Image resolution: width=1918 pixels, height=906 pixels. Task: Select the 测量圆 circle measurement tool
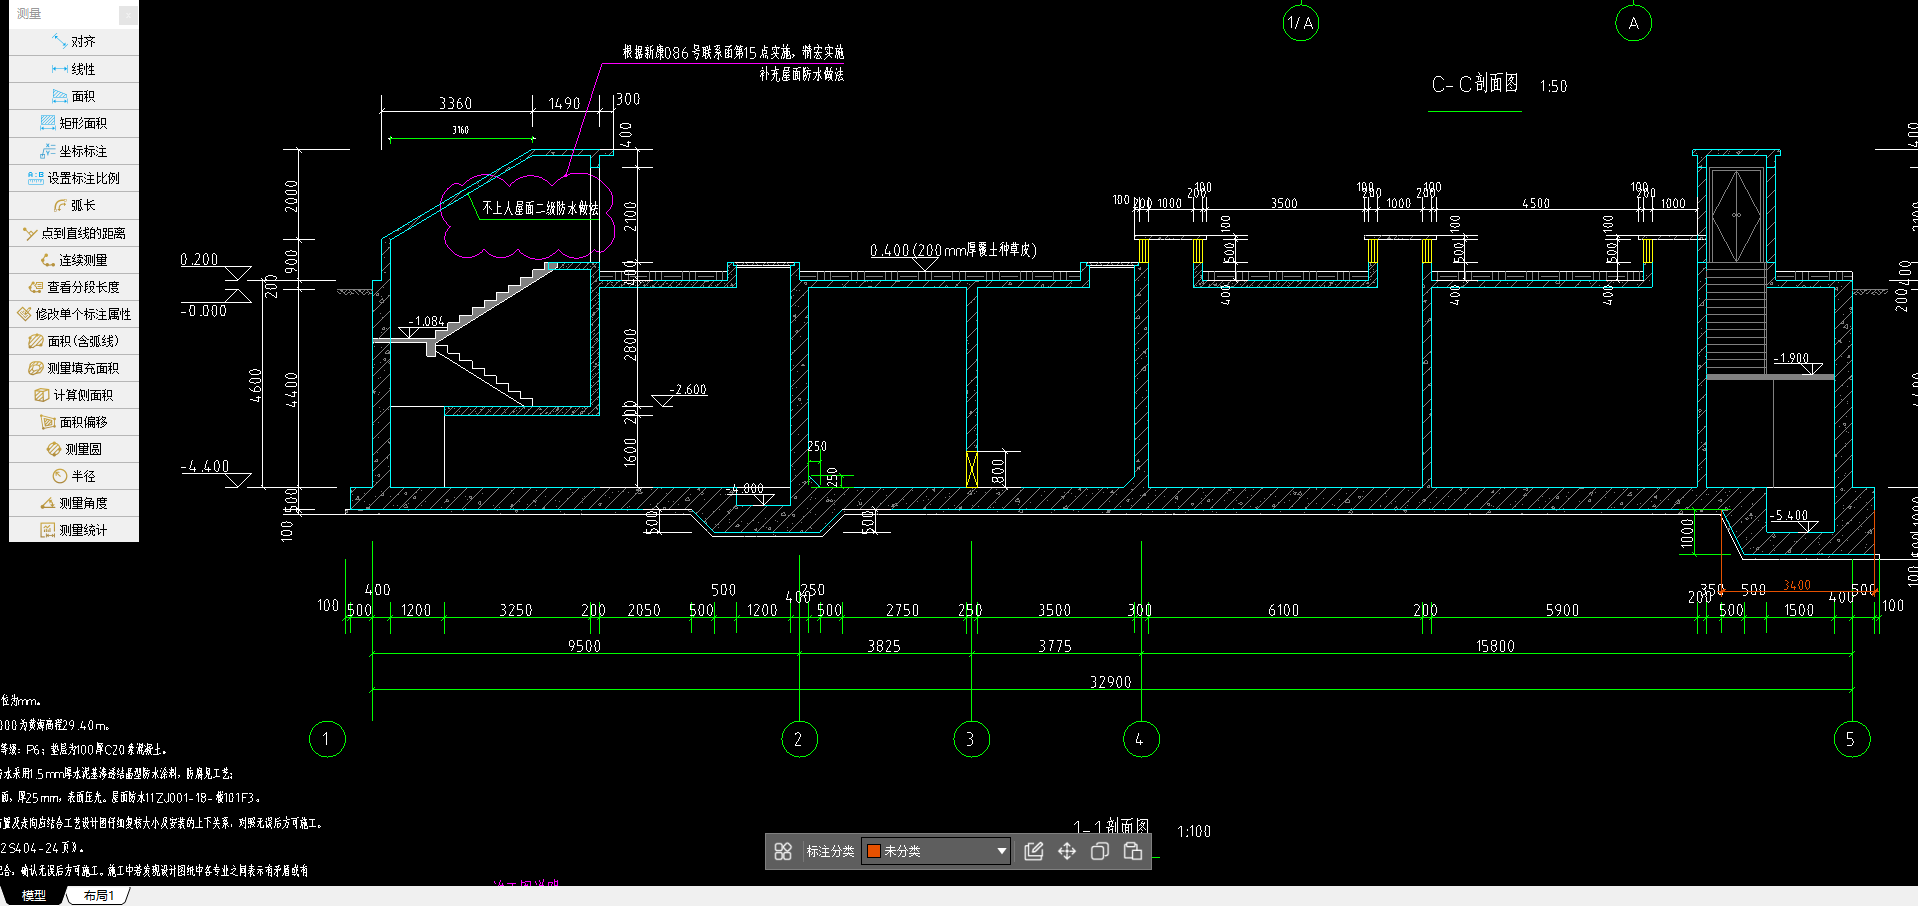[x=74, y=449]
